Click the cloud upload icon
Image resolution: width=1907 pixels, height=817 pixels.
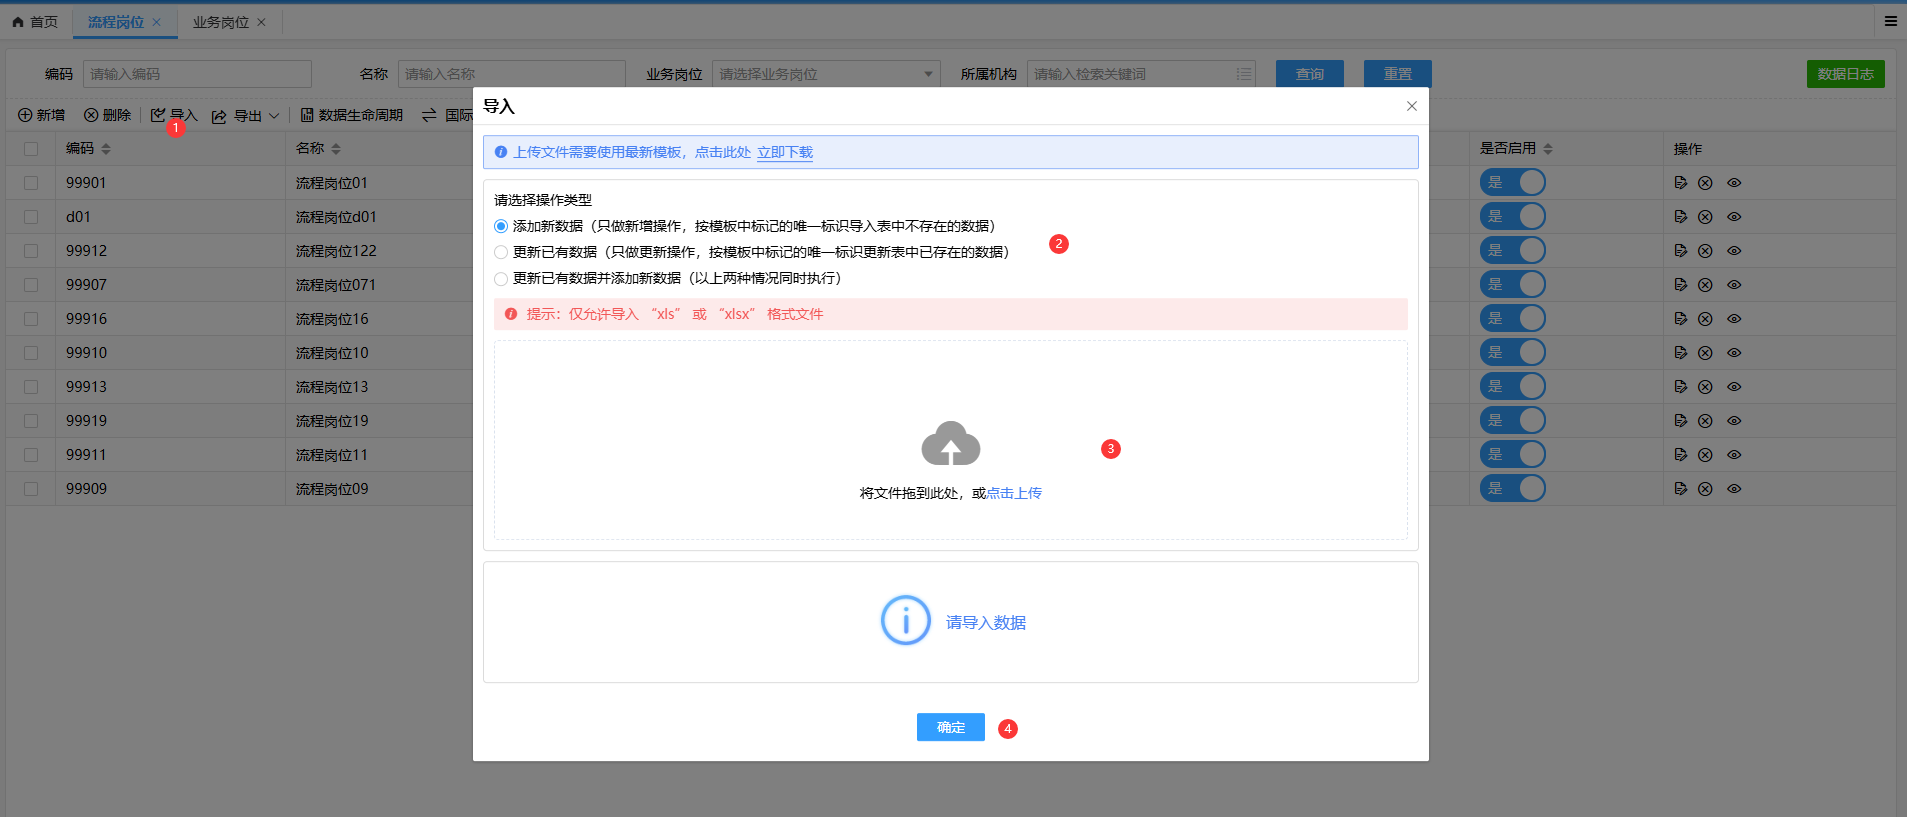[x=950, y=444]
